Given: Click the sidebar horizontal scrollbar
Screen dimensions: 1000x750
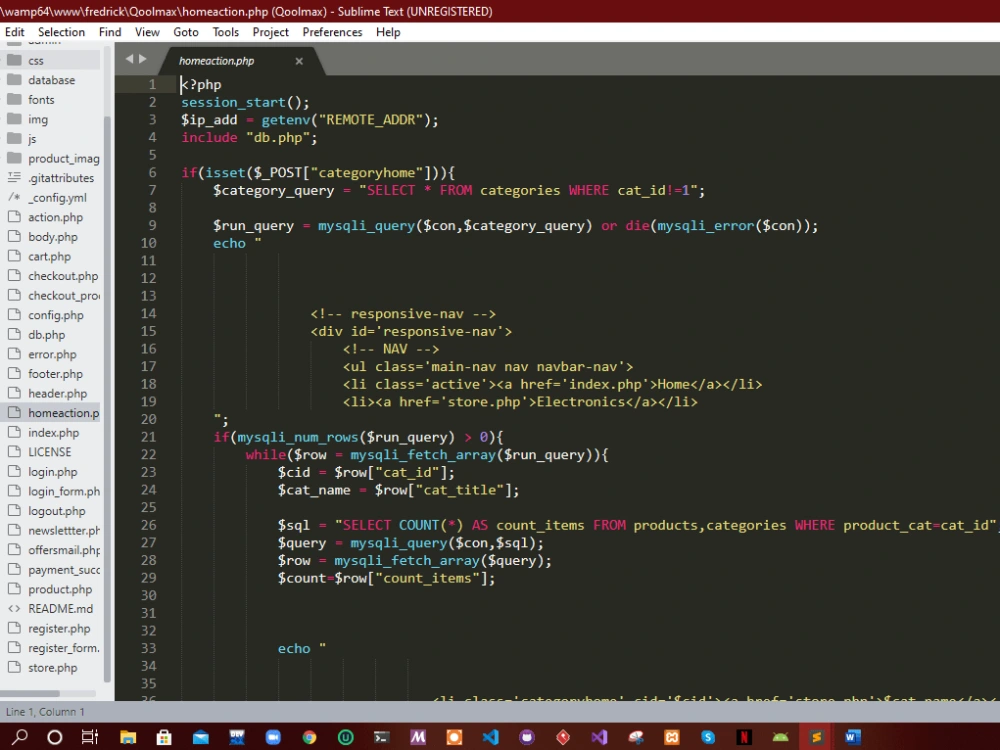Looking at the screenshot, I should click(30, 693).
